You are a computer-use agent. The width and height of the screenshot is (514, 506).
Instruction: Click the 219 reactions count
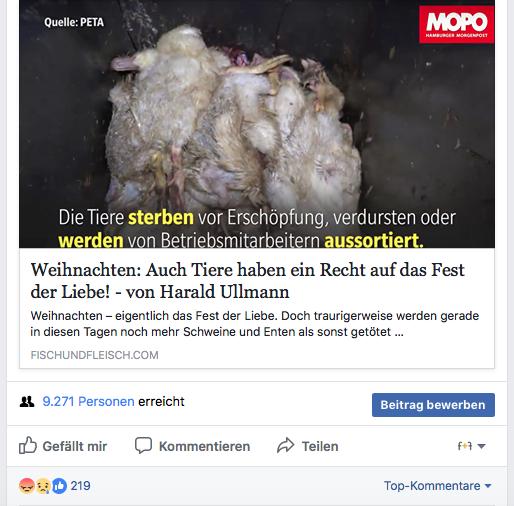pos(80,486)
